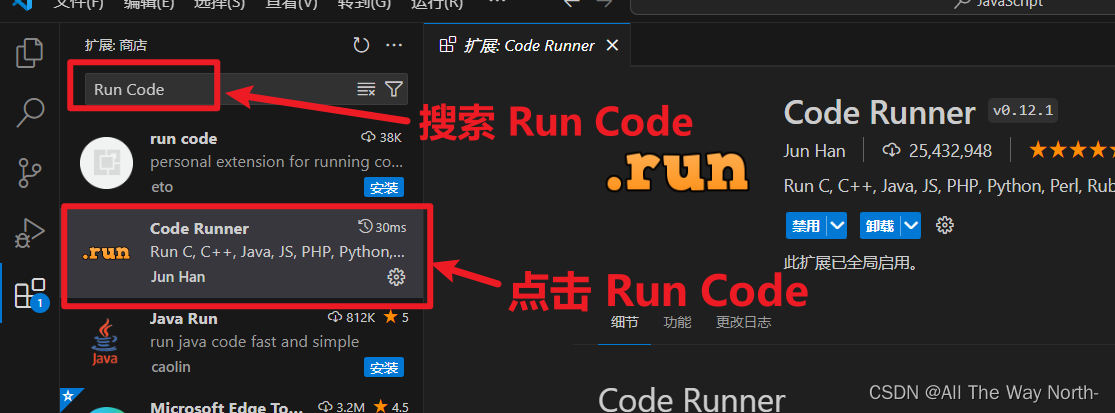Switch to the 更改日志 changelog tab
This screenshot has height=413, width=1115.
(743, 322)
